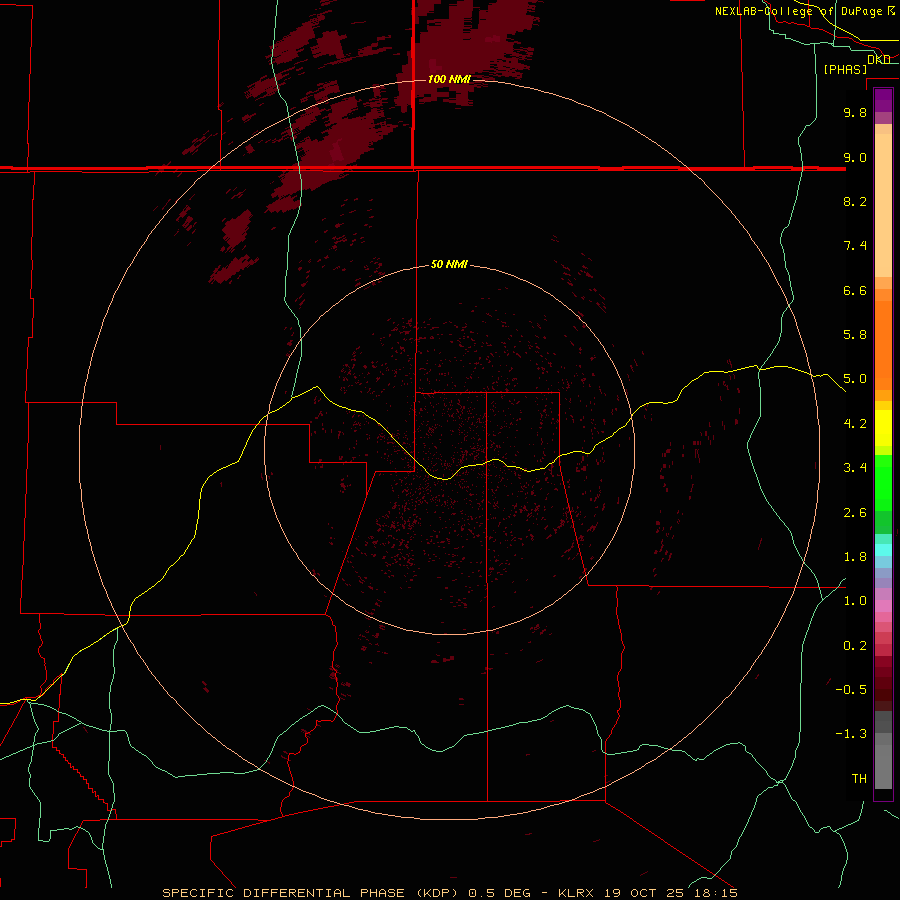The width and height of the screenshot is (900, 900).
Task: Click the -0.5 value on the color scale
Action: point(851,690)
